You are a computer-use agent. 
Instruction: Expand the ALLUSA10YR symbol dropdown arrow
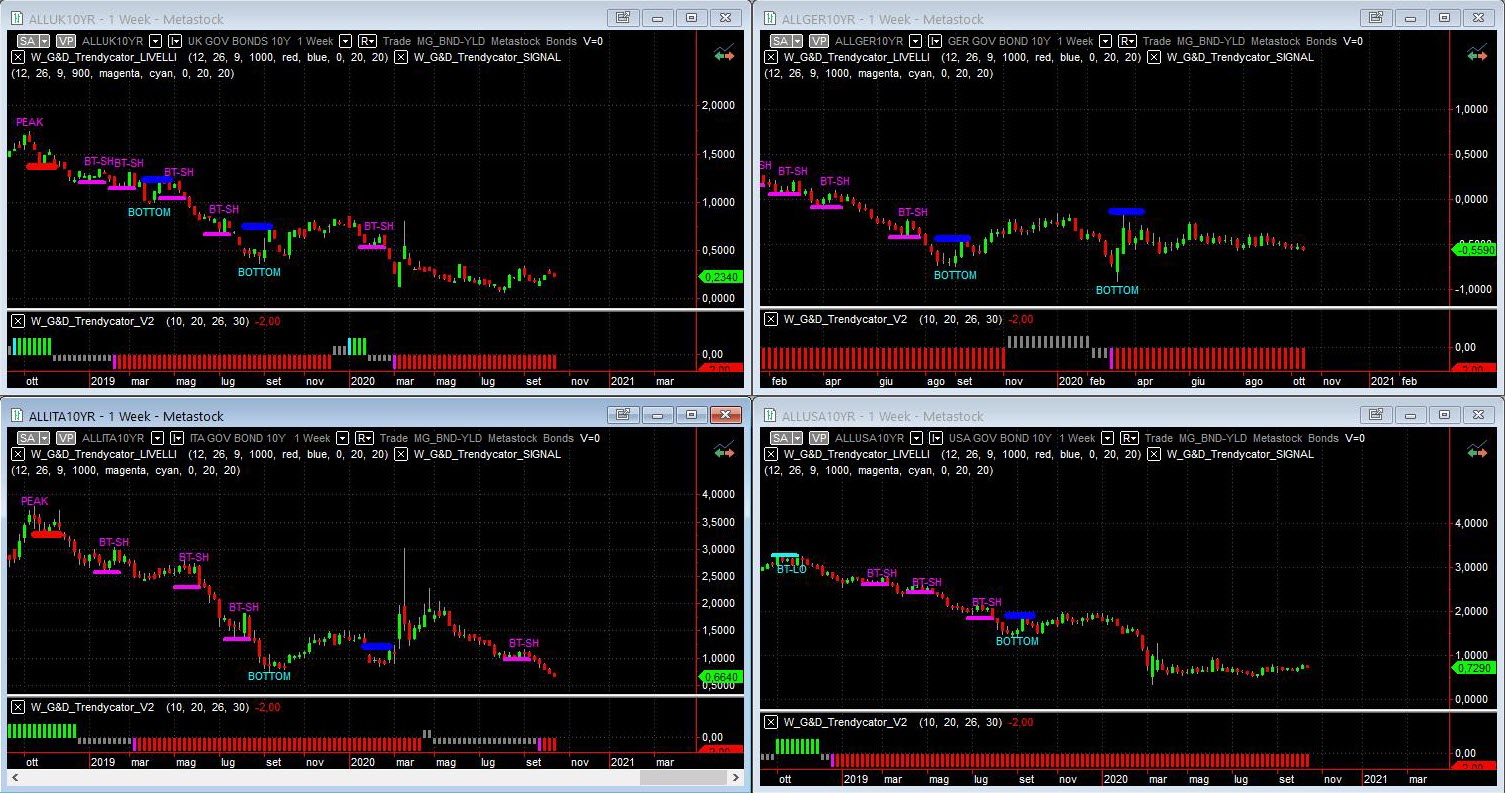(x=917, y=438)
